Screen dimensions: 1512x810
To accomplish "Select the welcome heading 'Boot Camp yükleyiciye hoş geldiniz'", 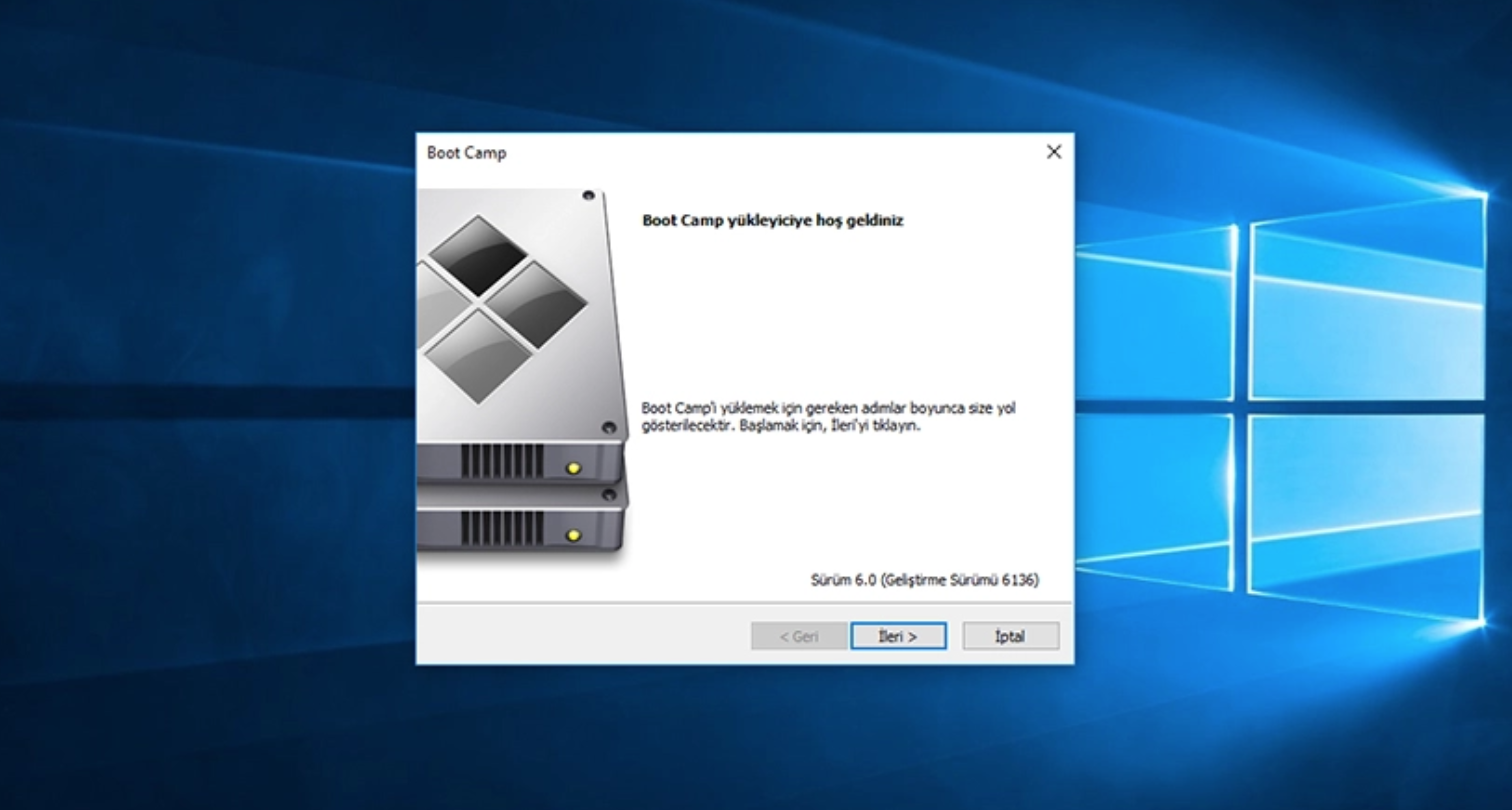I will (773, 221).
